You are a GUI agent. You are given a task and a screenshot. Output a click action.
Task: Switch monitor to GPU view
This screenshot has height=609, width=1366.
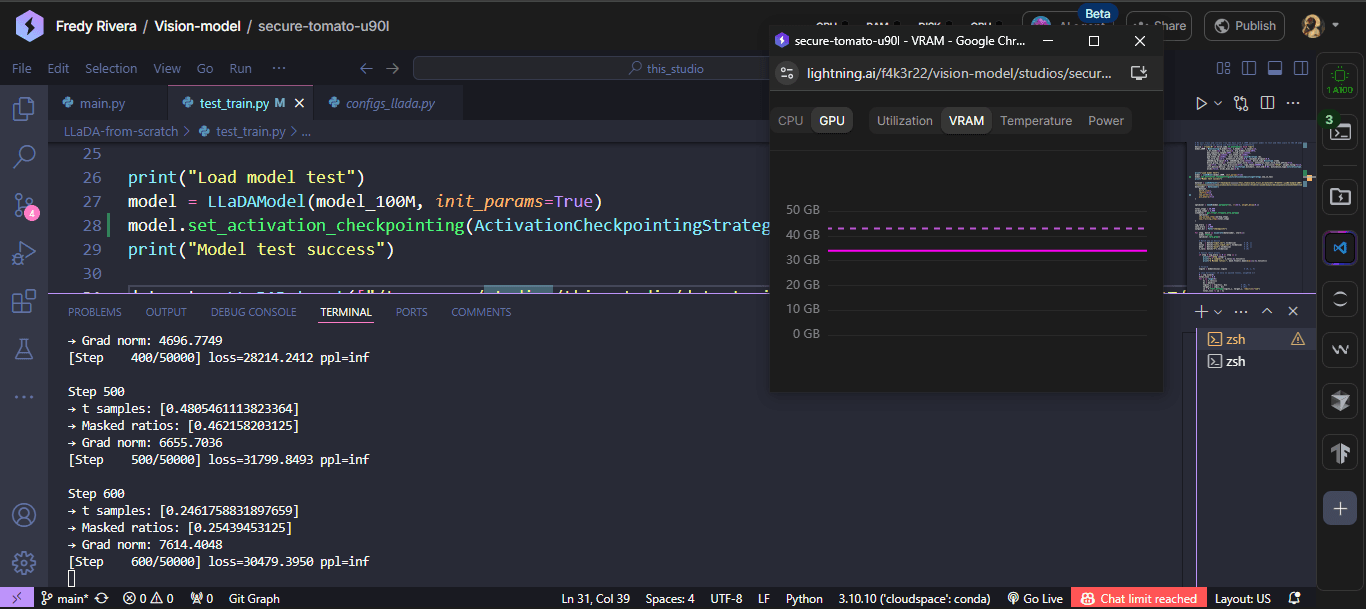click(x=831, y=121)
